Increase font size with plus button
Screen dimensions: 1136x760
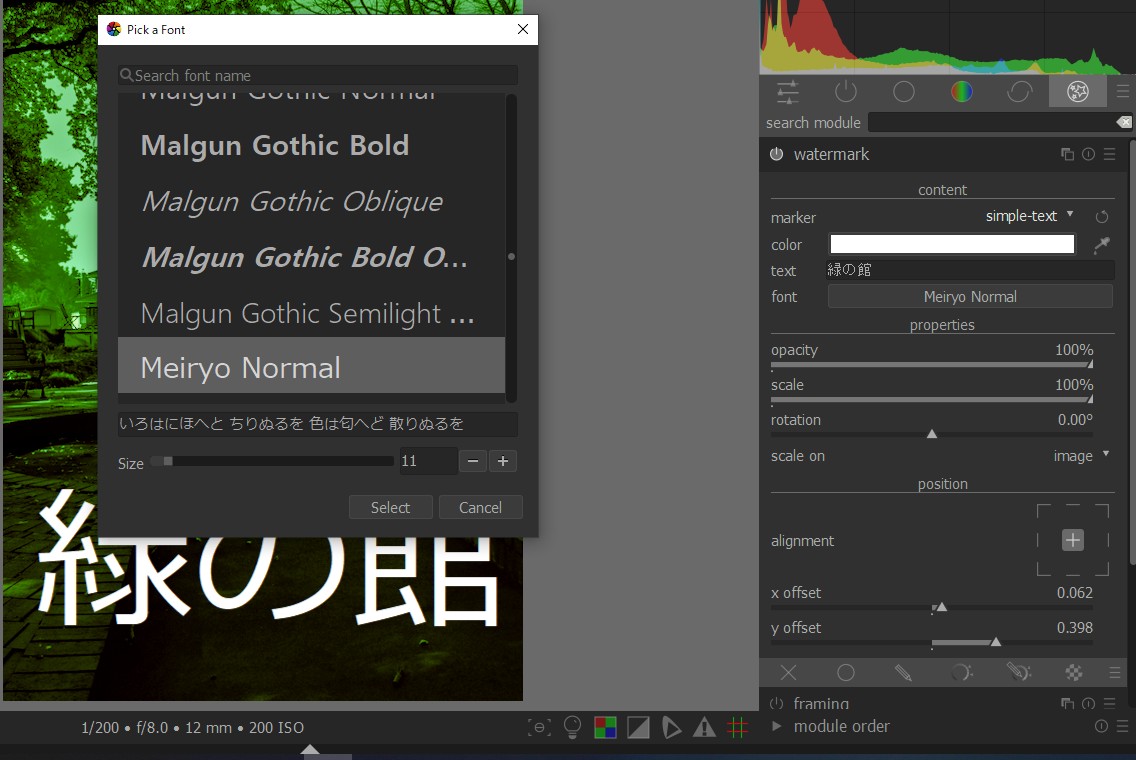coord(503,461)
